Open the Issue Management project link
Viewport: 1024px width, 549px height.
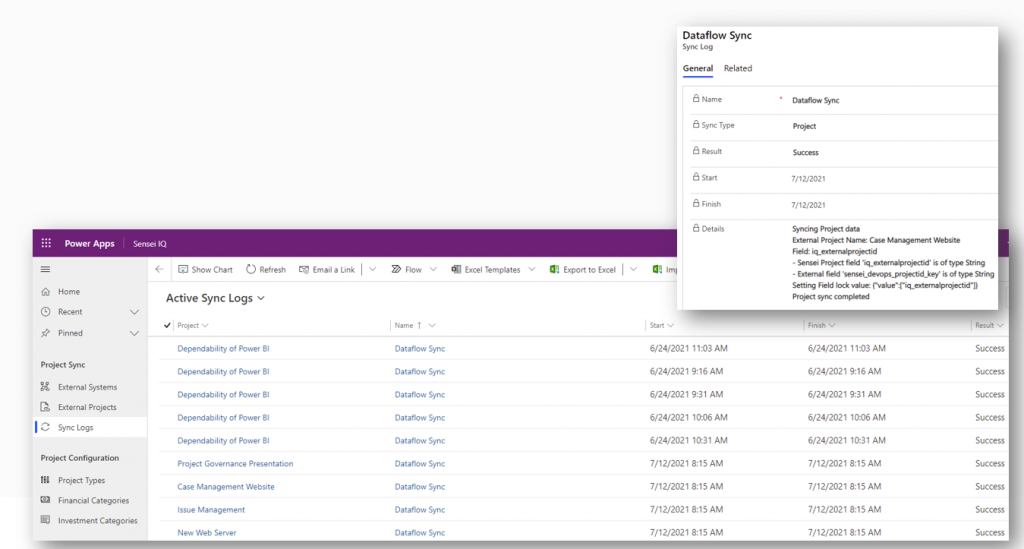[211, 510]
